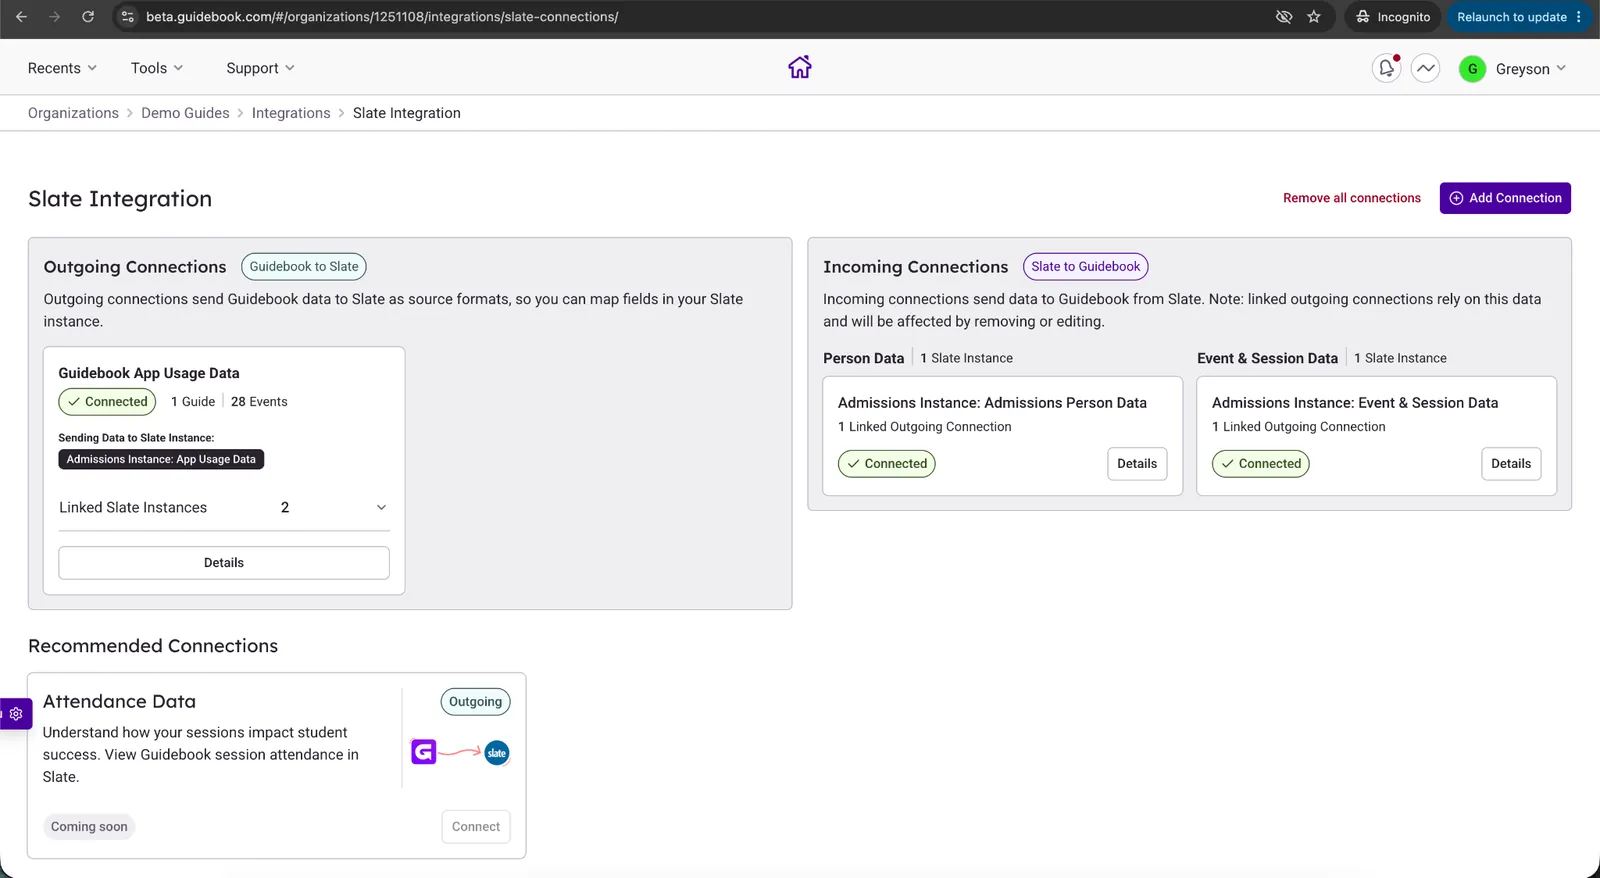Click the tracking protection eye icon
Image resolution: width=1600 pixels, height=878 pixels.
(1284, 17)
